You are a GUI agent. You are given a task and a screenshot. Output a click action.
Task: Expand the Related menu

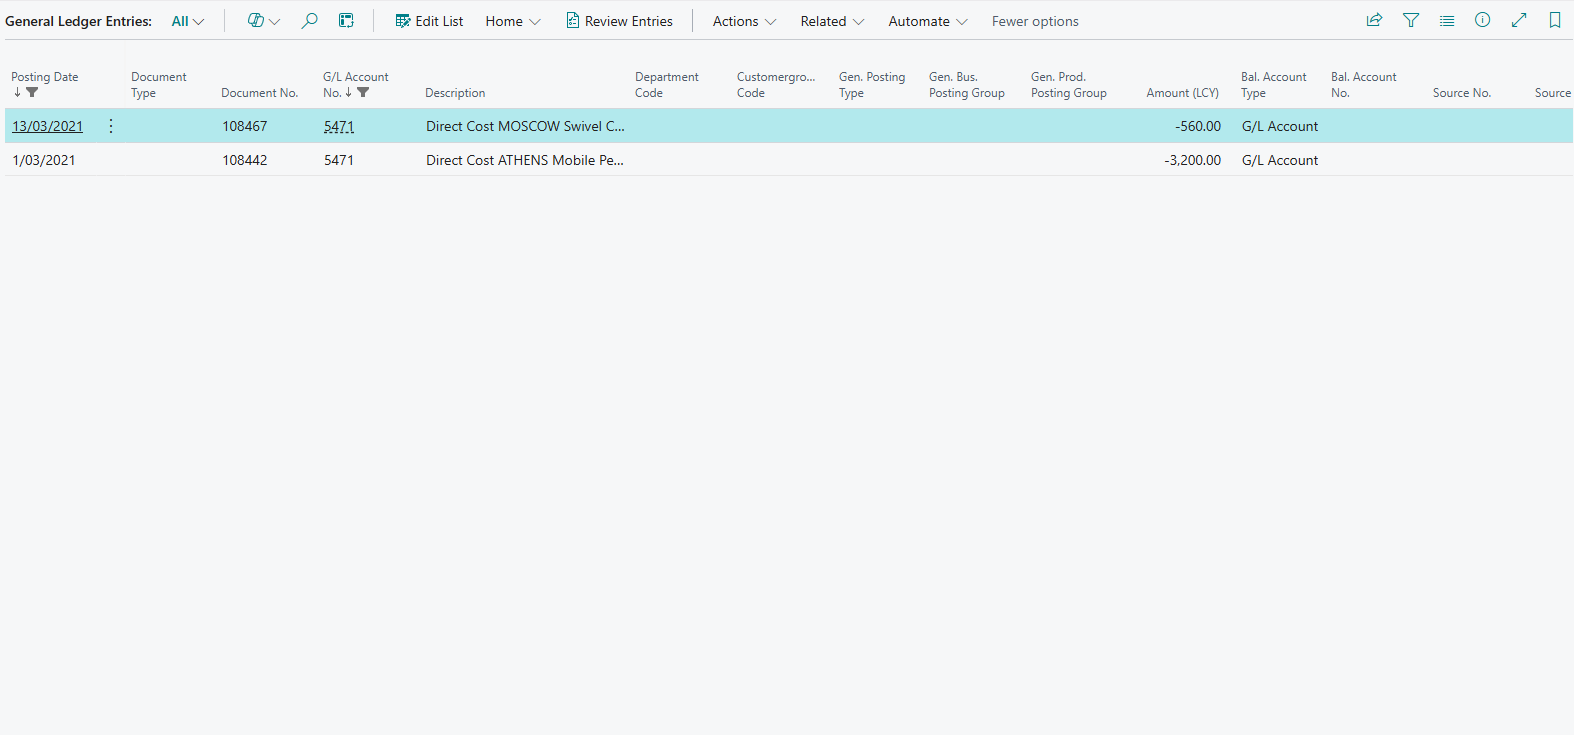click(x=832, y=21)
